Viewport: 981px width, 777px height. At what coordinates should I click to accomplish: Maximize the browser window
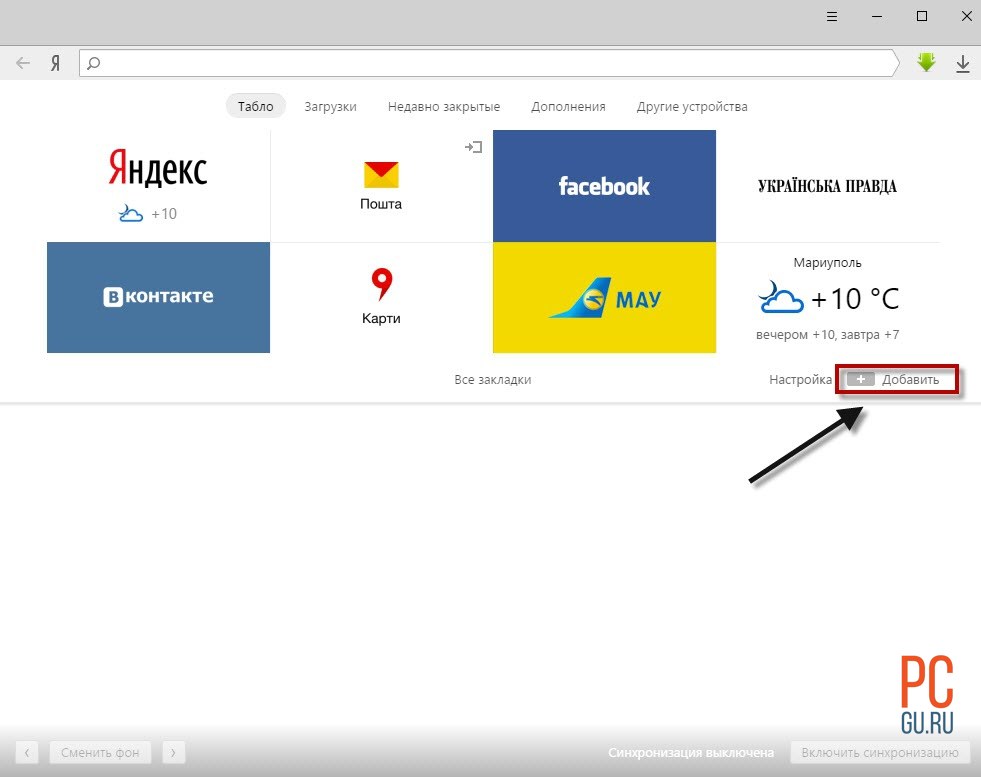coord(922,16)
